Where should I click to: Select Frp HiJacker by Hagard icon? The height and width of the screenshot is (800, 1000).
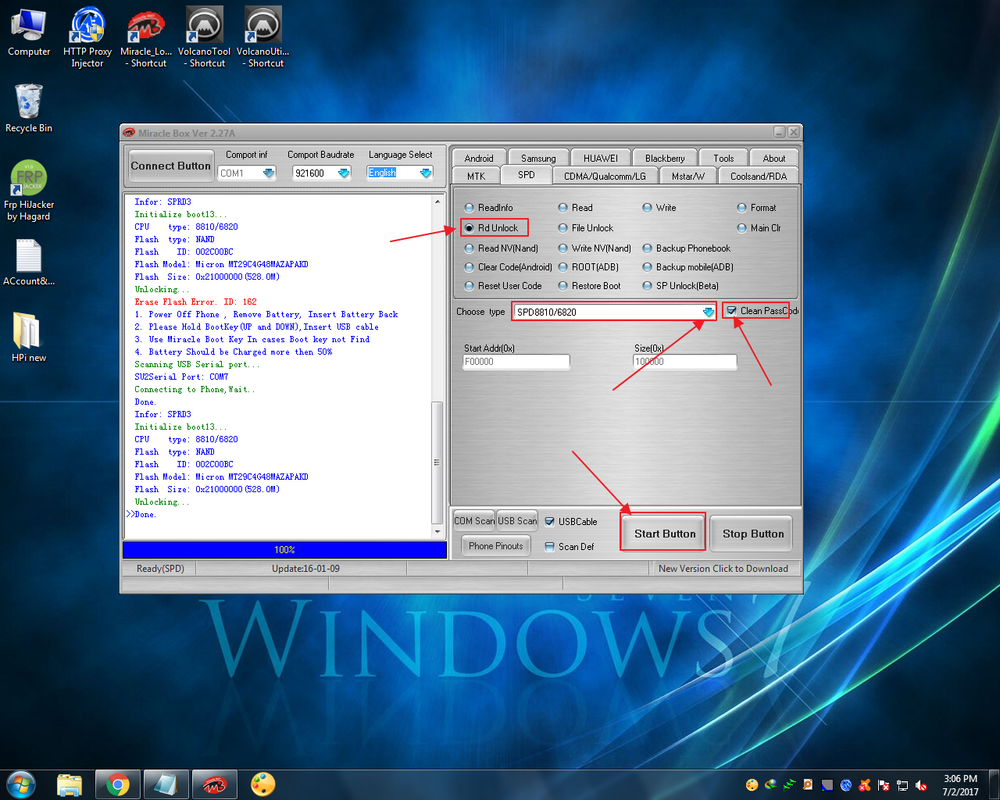tap(29, 190)
